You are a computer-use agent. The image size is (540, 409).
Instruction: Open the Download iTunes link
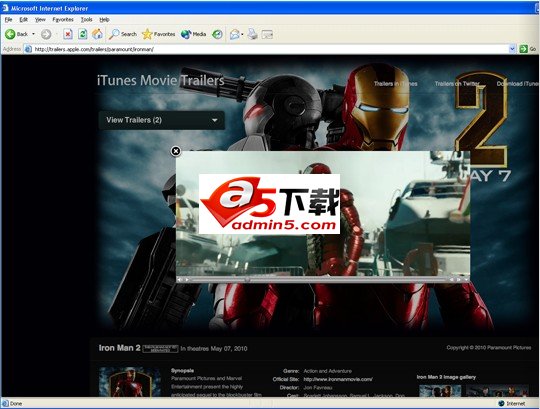click(x=517, y=84)
